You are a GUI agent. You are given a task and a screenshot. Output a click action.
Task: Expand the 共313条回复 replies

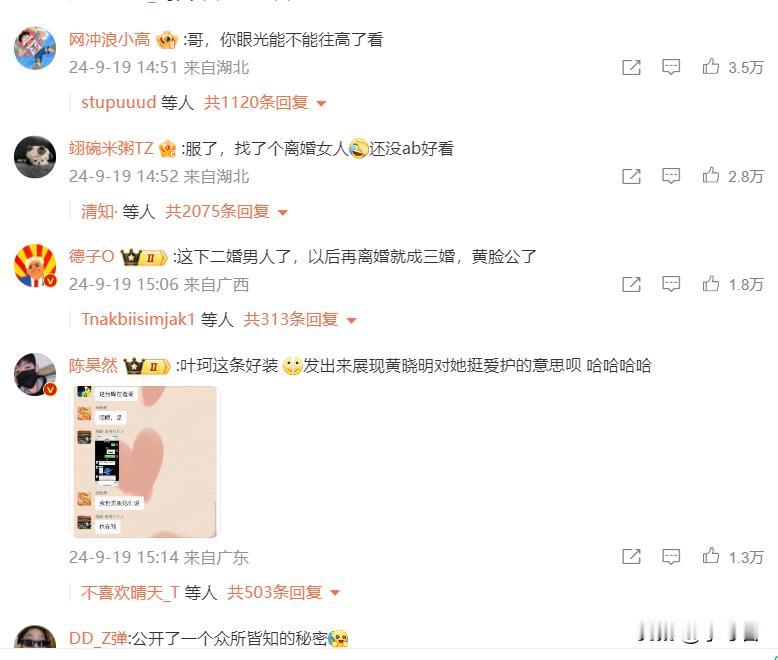tap(300, 320)
